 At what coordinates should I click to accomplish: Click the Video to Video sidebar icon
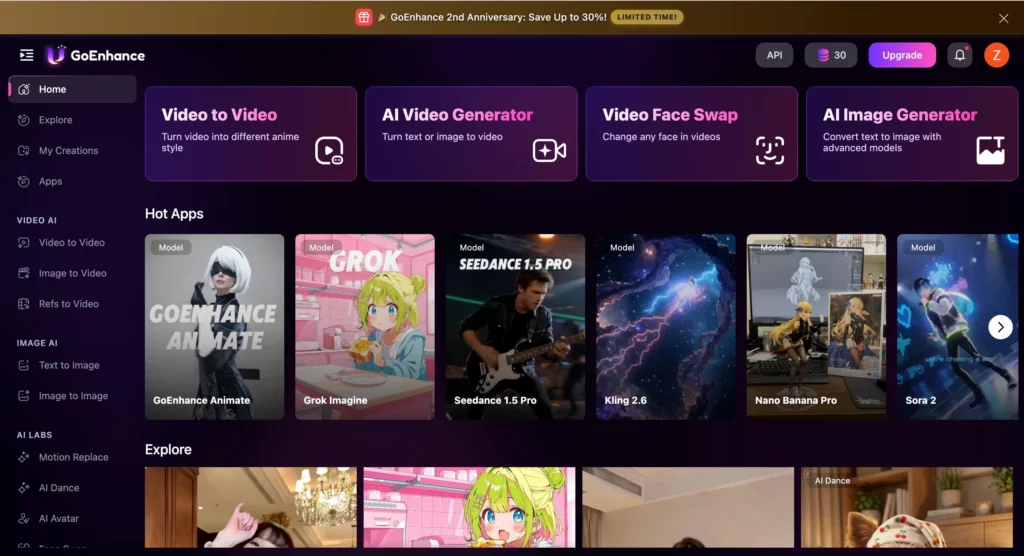(24, 242)
